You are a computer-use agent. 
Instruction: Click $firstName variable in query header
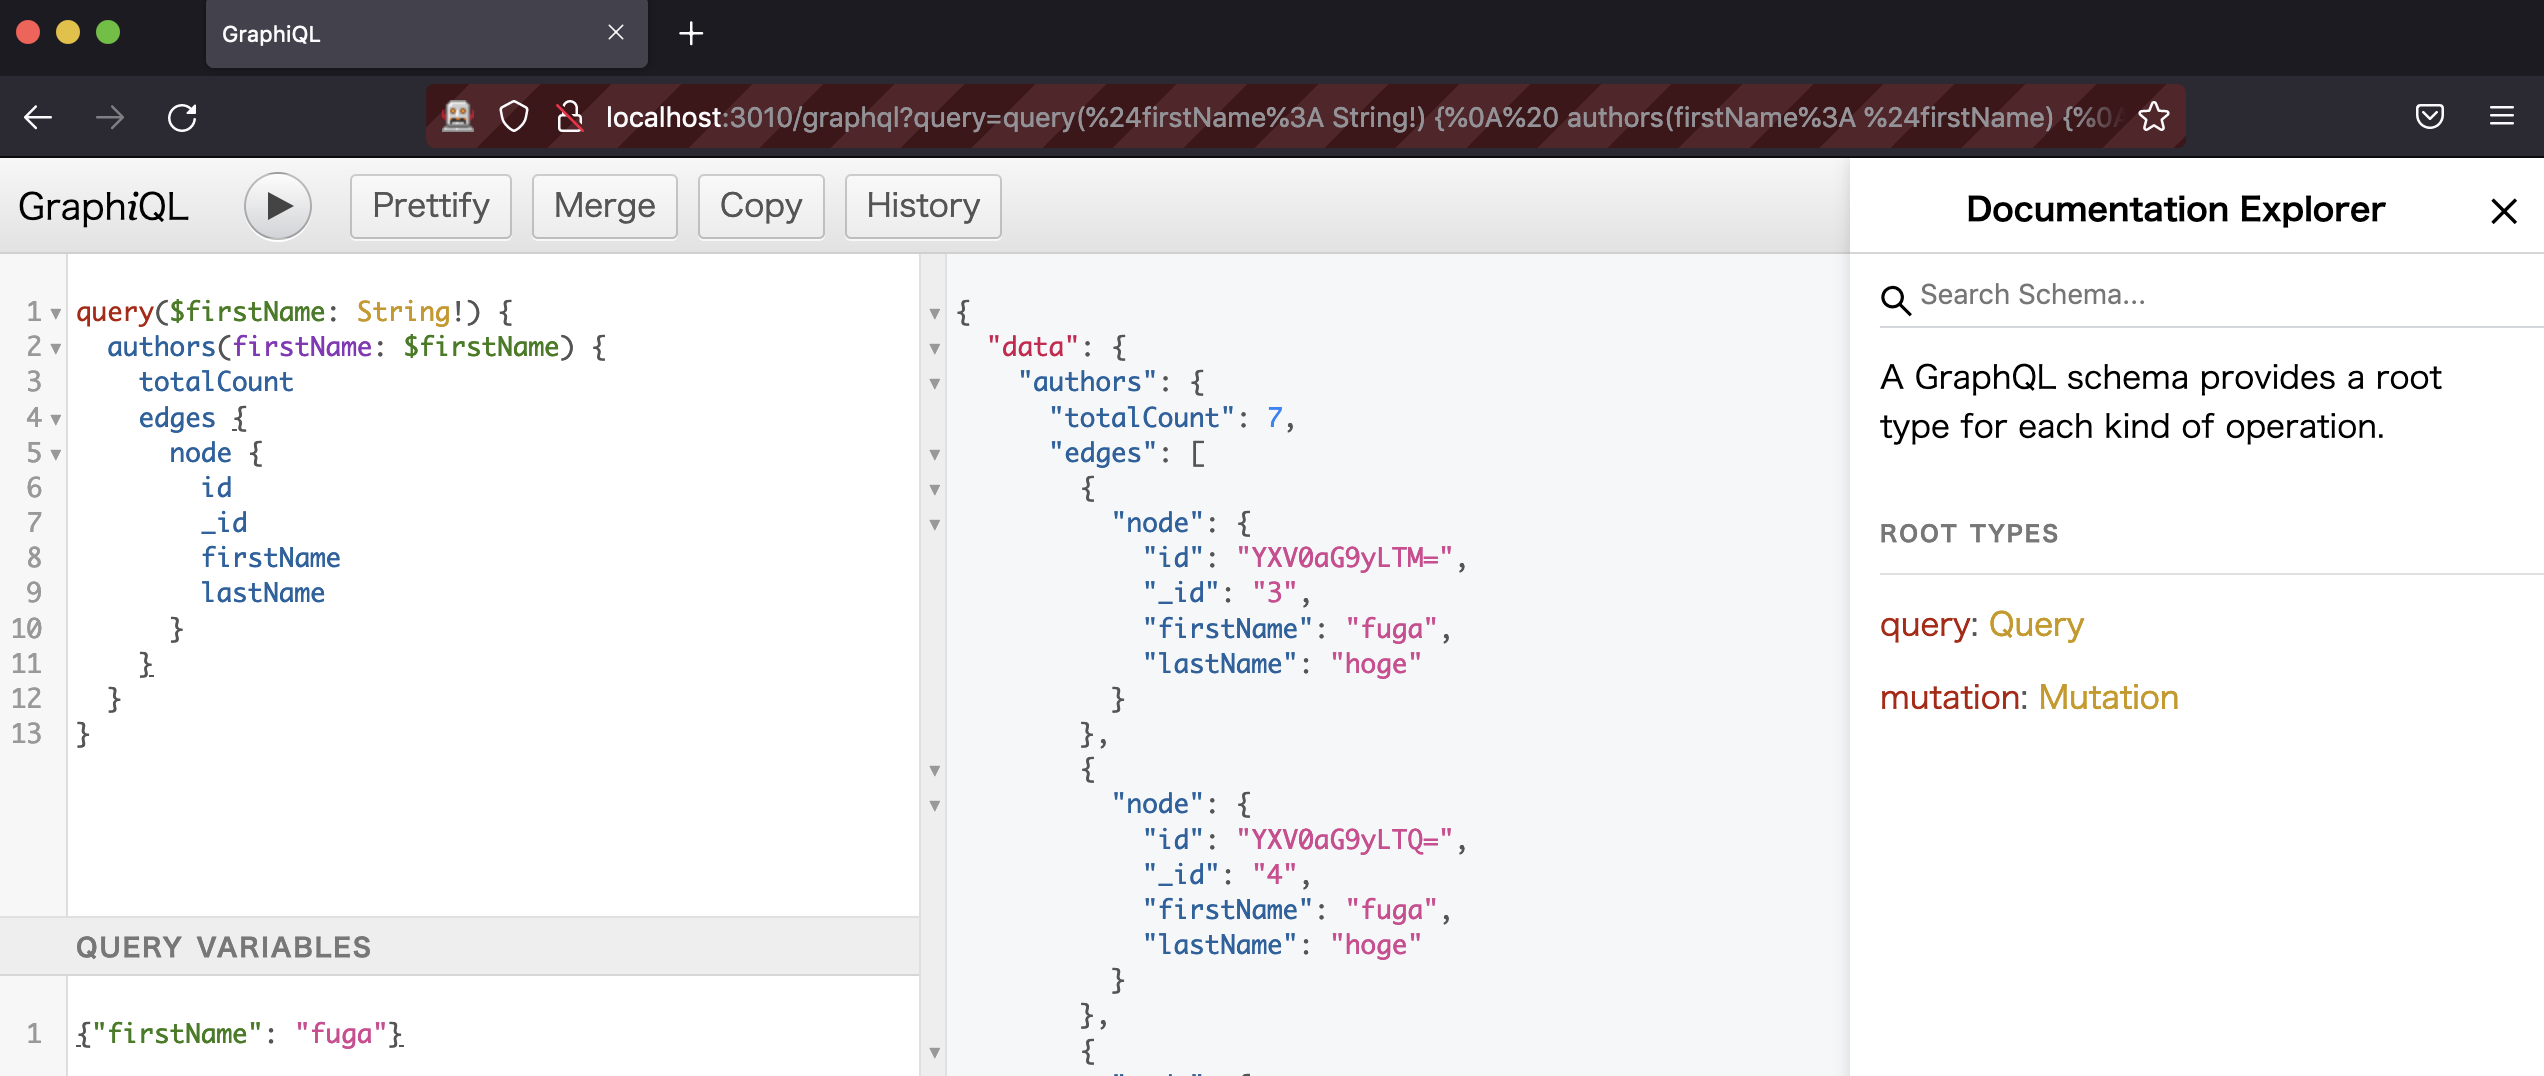coord(247,312)
